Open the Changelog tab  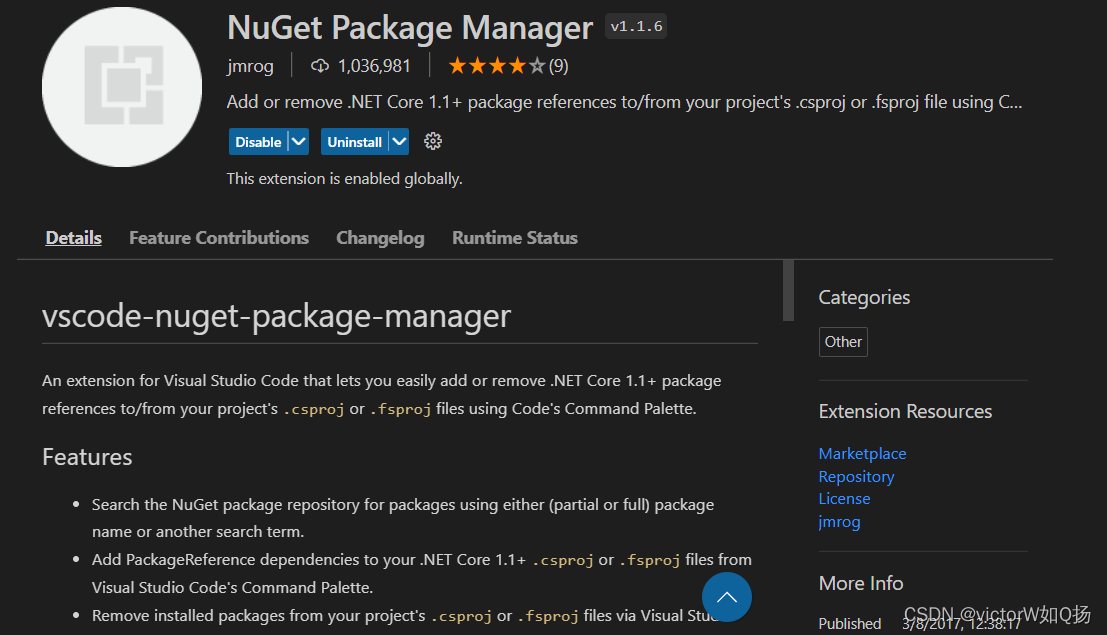381,238
